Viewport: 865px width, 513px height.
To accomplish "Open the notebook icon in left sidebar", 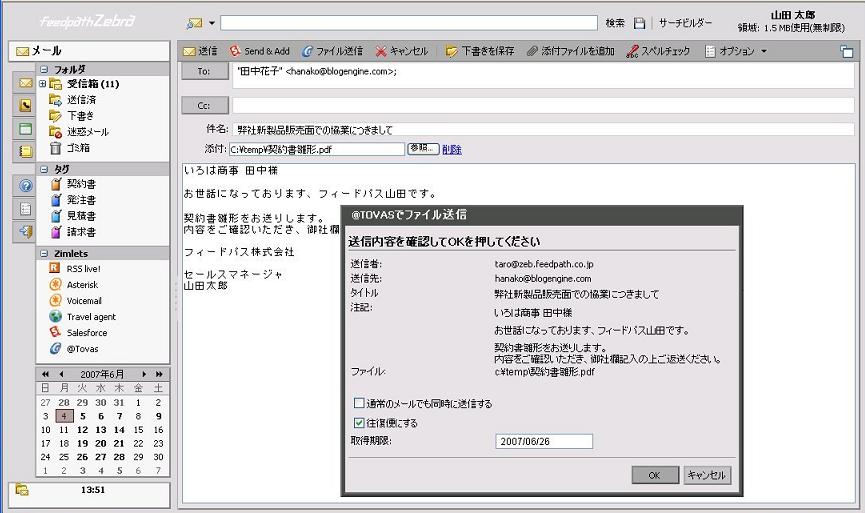I will click(25, 151).
